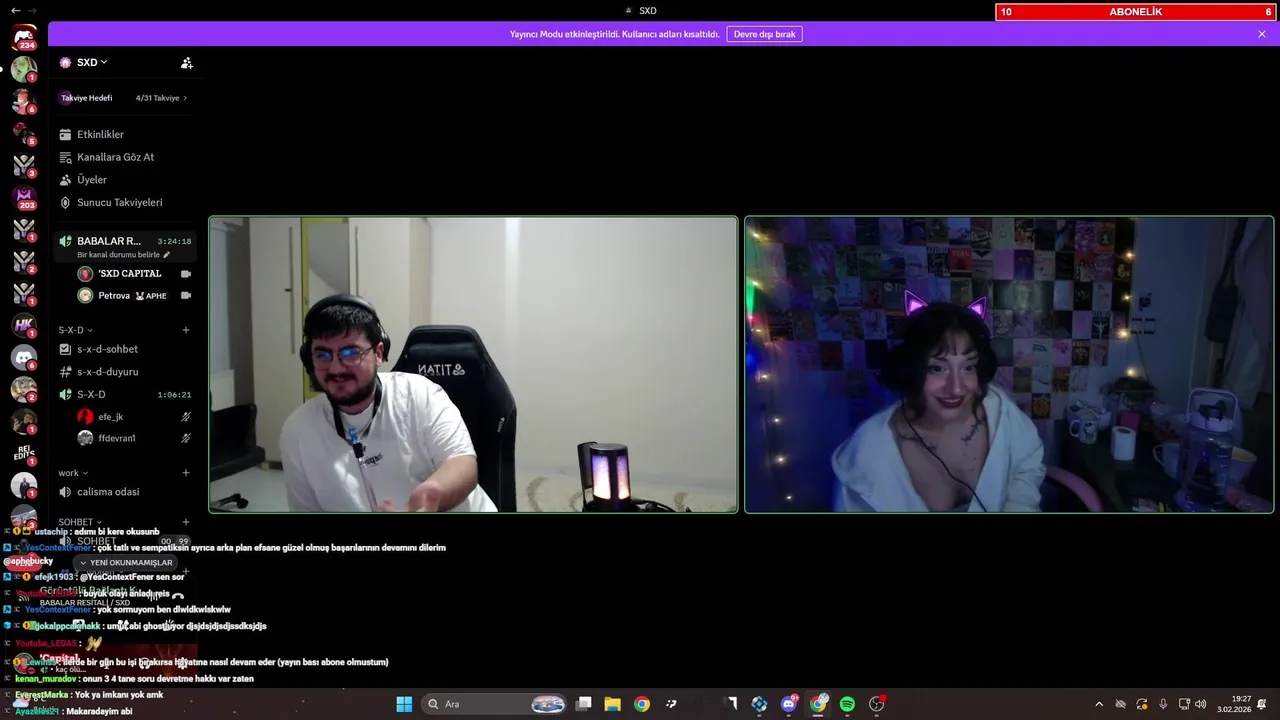Open the Windows Start menu

(404, 704)
